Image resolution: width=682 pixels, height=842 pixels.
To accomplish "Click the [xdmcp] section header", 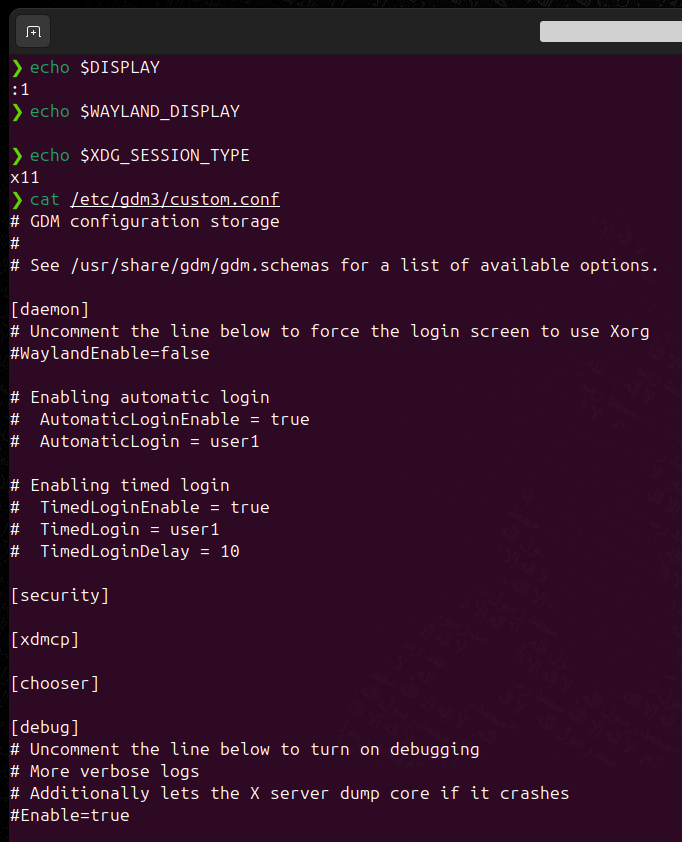I will (45, 639).
